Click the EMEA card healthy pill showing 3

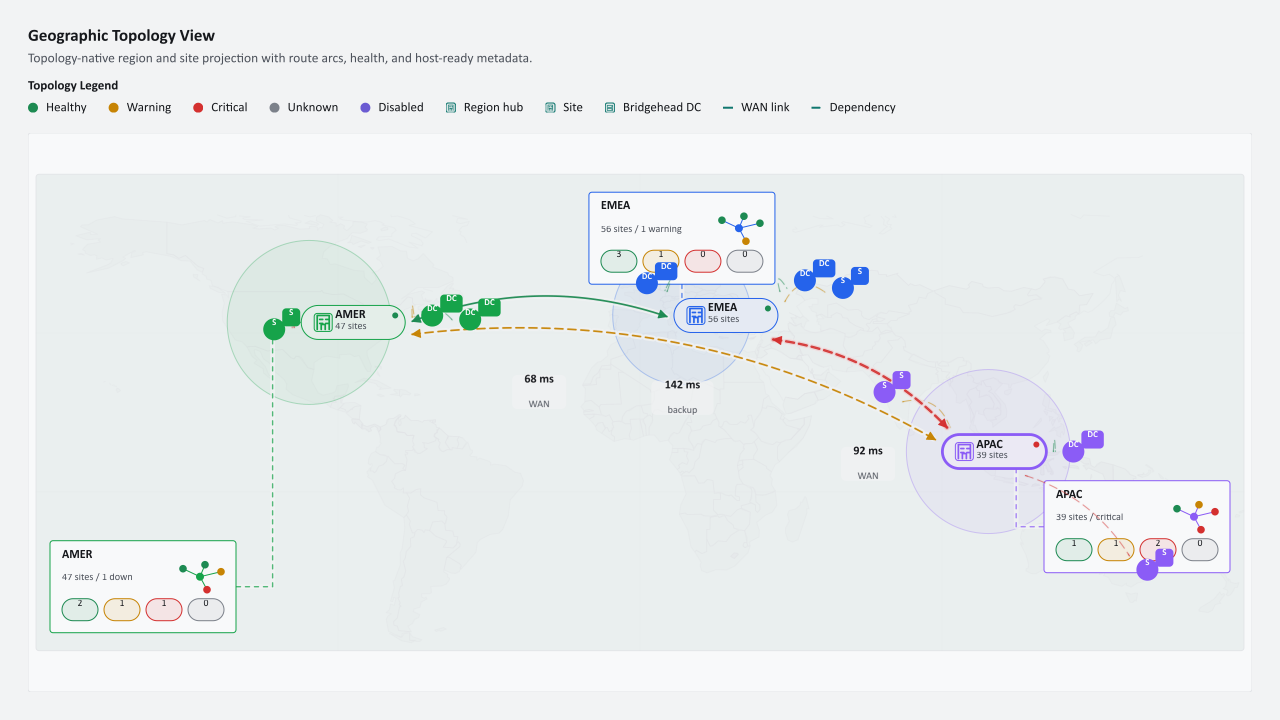point(619,261)
